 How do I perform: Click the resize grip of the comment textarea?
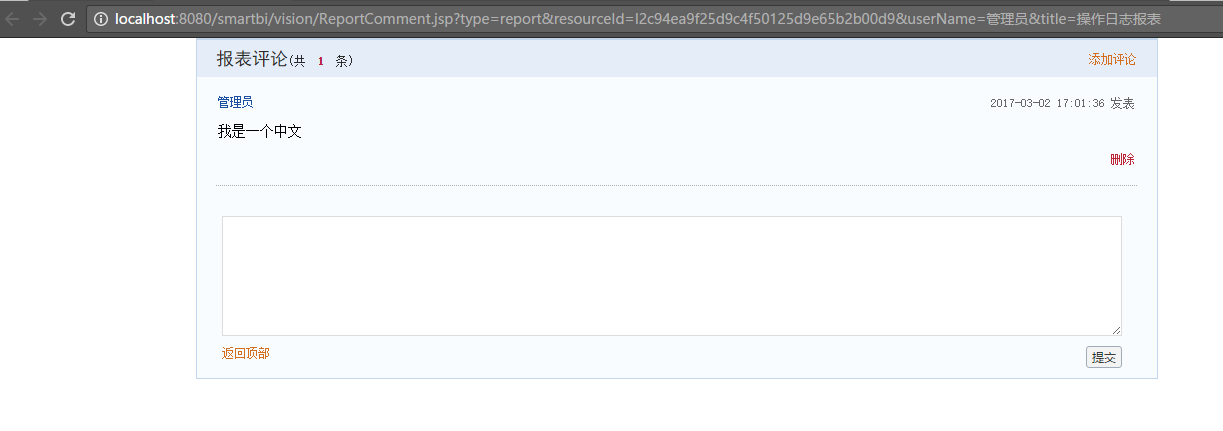pos(1116,330)
